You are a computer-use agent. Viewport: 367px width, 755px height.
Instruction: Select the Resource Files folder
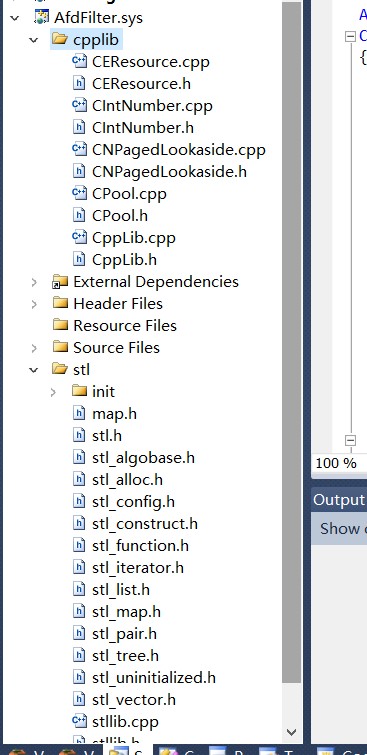pyautogui.click(x=125, y=325)
